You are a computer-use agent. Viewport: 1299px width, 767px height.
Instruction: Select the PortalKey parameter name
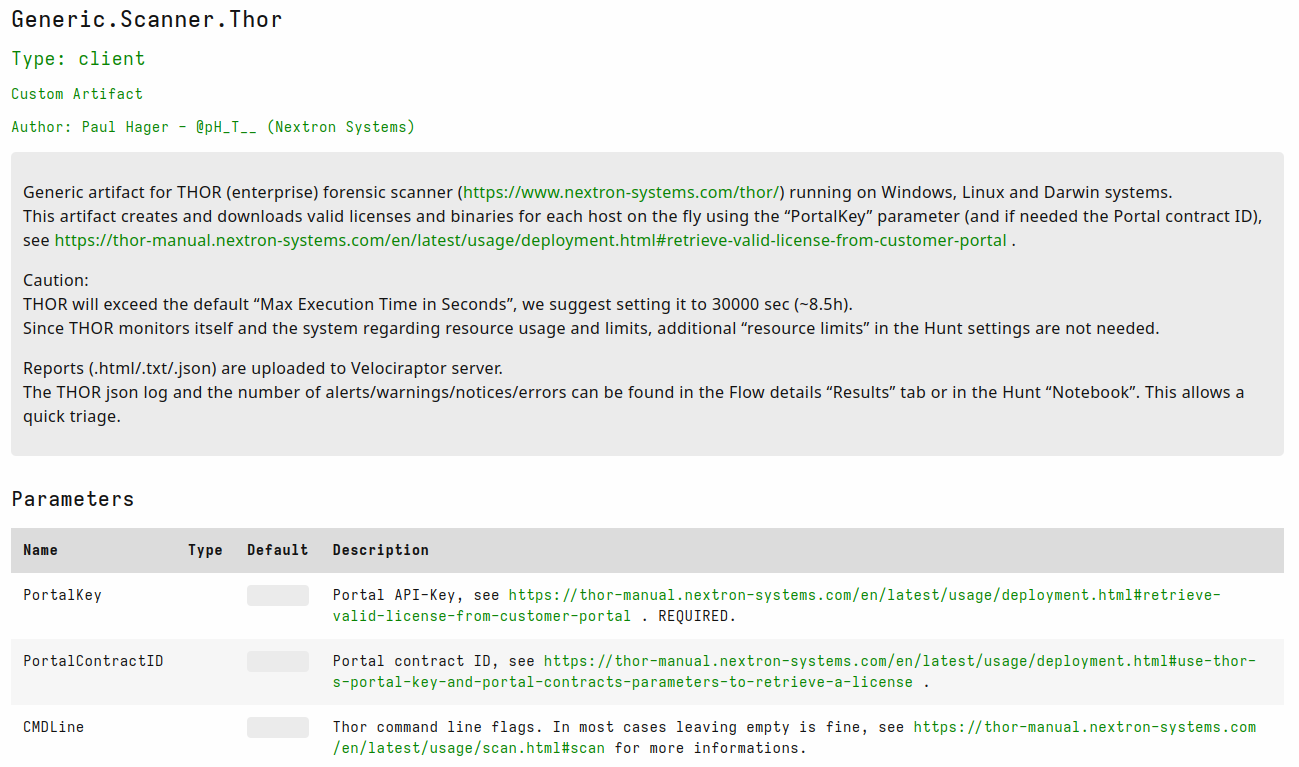(x=62, y=595)
